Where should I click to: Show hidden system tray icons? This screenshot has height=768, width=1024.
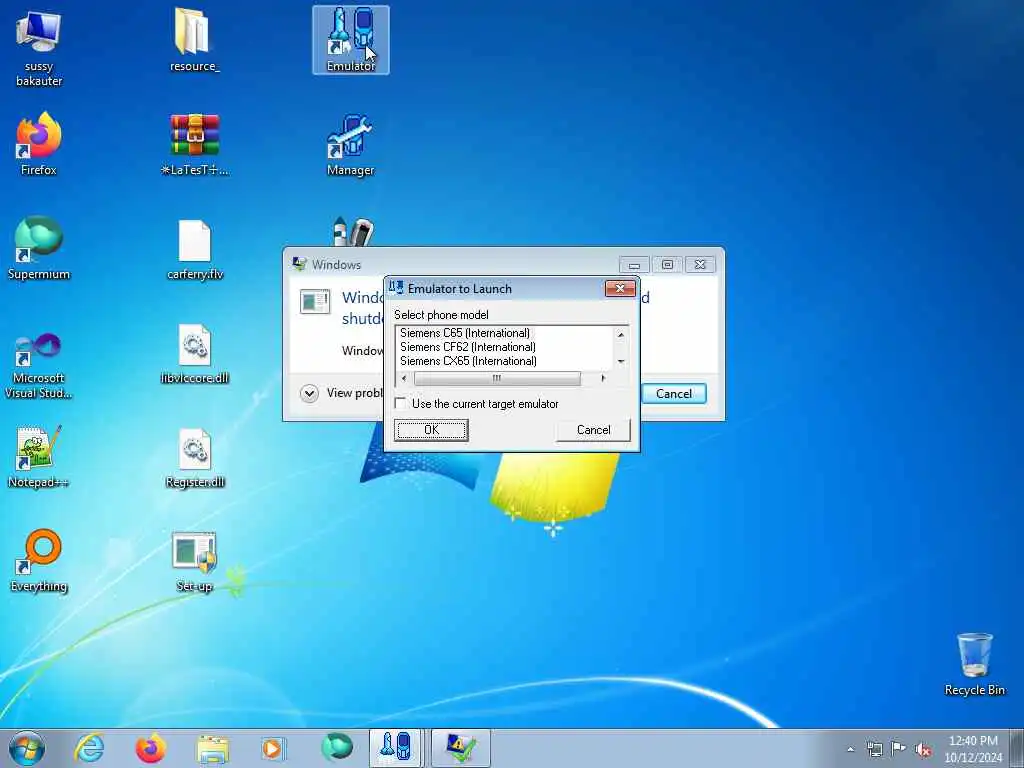tap(850, 749)
